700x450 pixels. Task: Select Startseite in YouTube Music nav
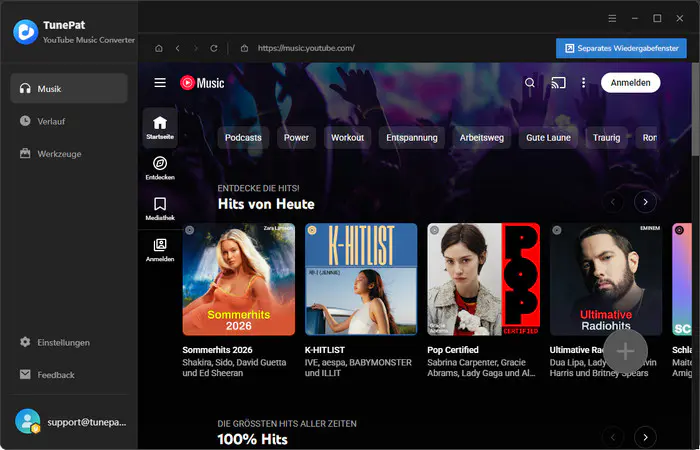[x=160, y=128]
